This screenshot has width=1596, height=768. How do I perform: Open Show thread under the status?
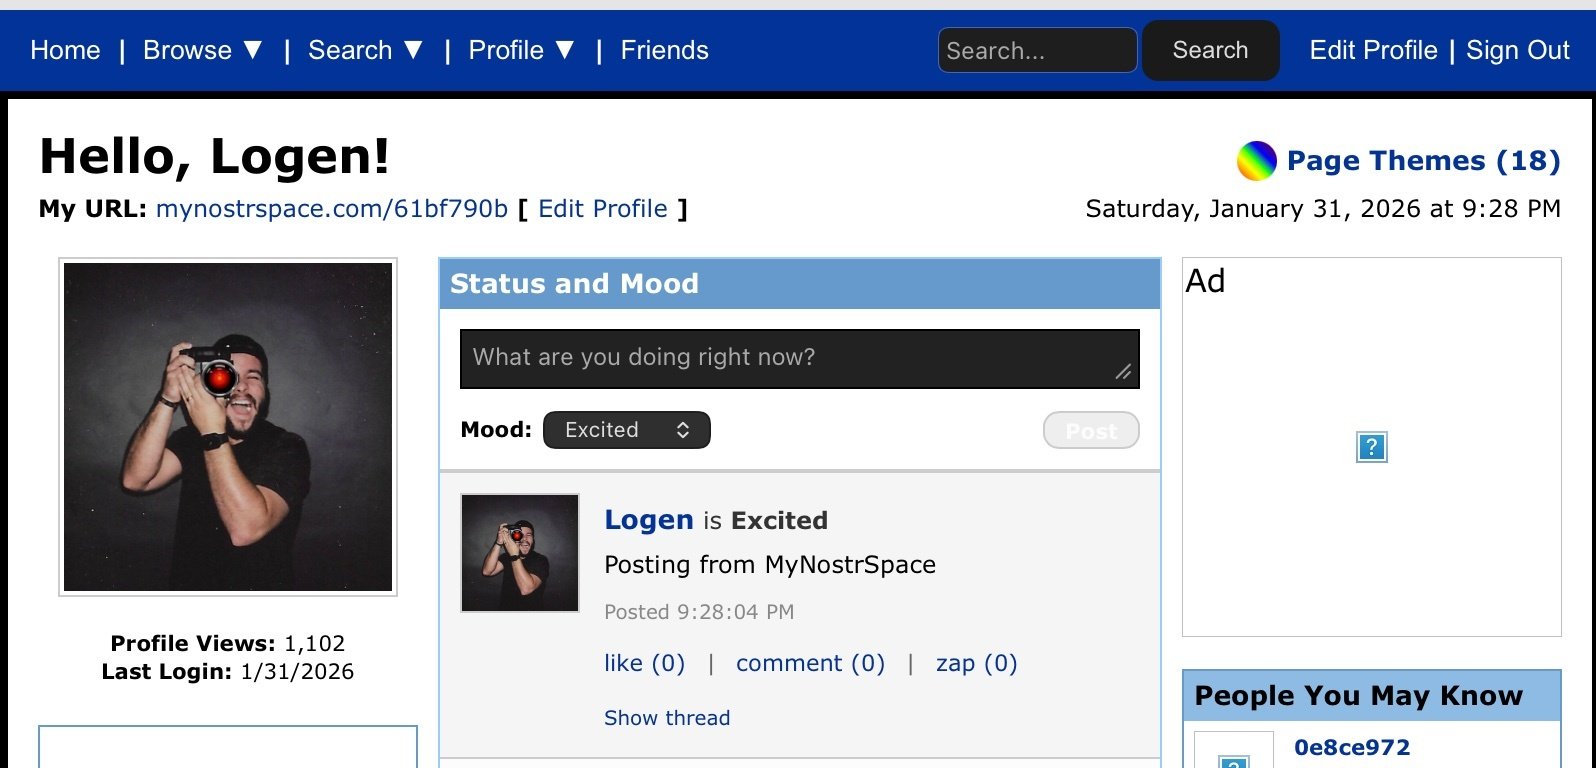[x=667, y=718]
